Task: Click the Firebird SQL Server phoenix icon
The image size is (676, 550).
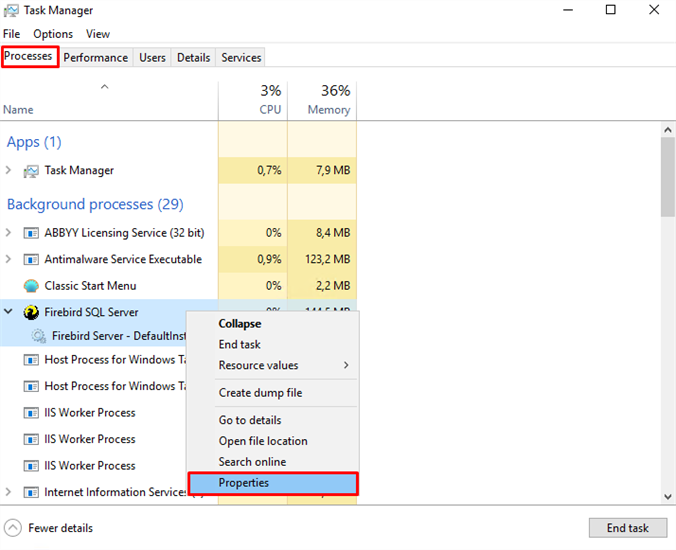Action: pyautogui.click(x=31, y=312)
